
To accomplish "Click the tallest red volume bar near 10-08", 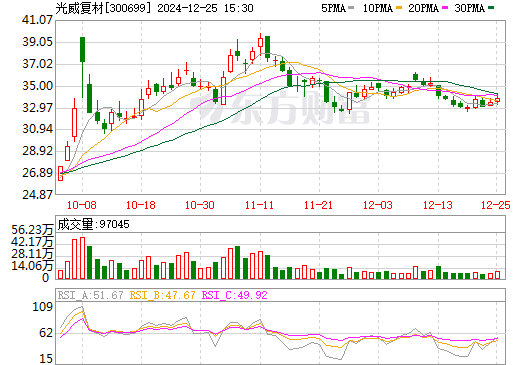I will tap(82, 258).
